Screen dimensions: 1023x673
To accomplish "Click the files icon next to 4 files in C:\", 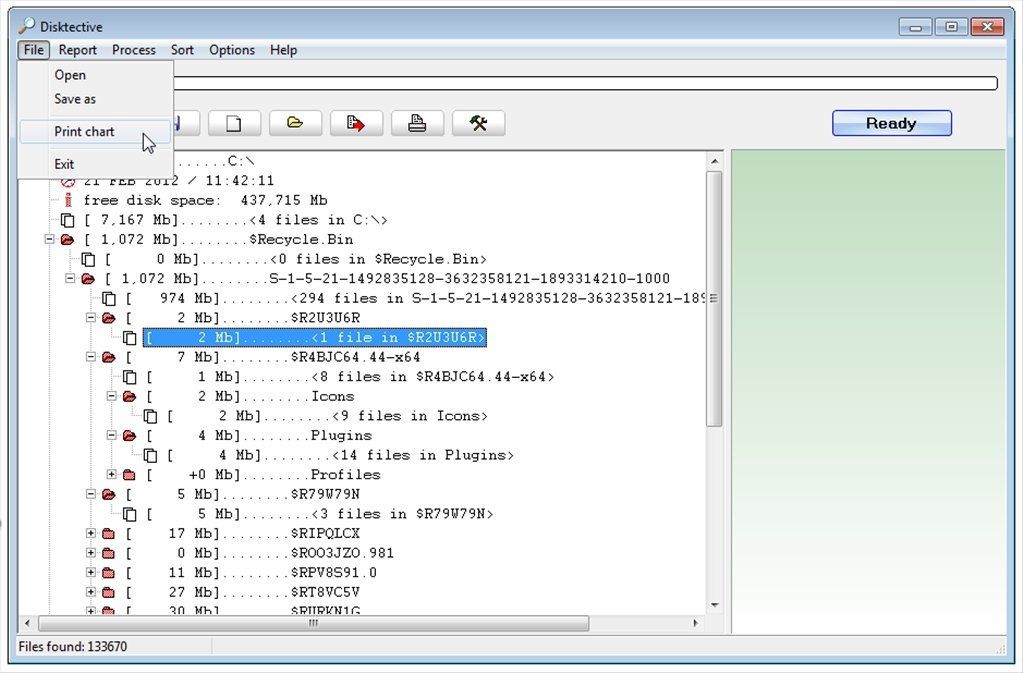I will click(x=68, y=220).
